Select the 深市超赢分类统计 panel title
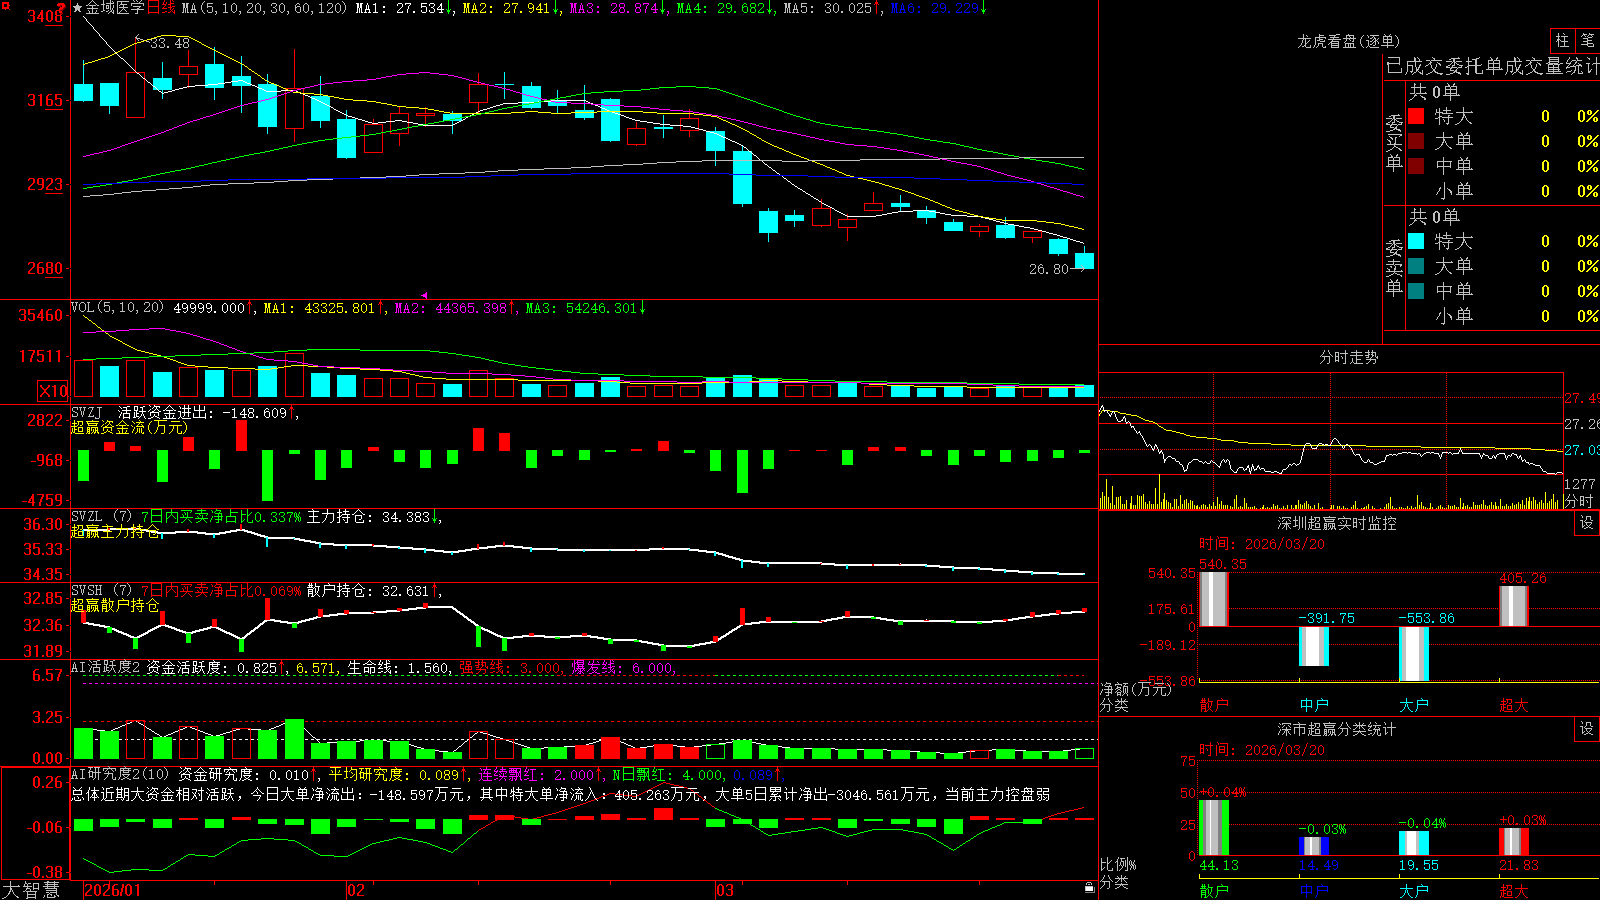This screenshot has height=900, width=1600. [x=1336, y=729]
